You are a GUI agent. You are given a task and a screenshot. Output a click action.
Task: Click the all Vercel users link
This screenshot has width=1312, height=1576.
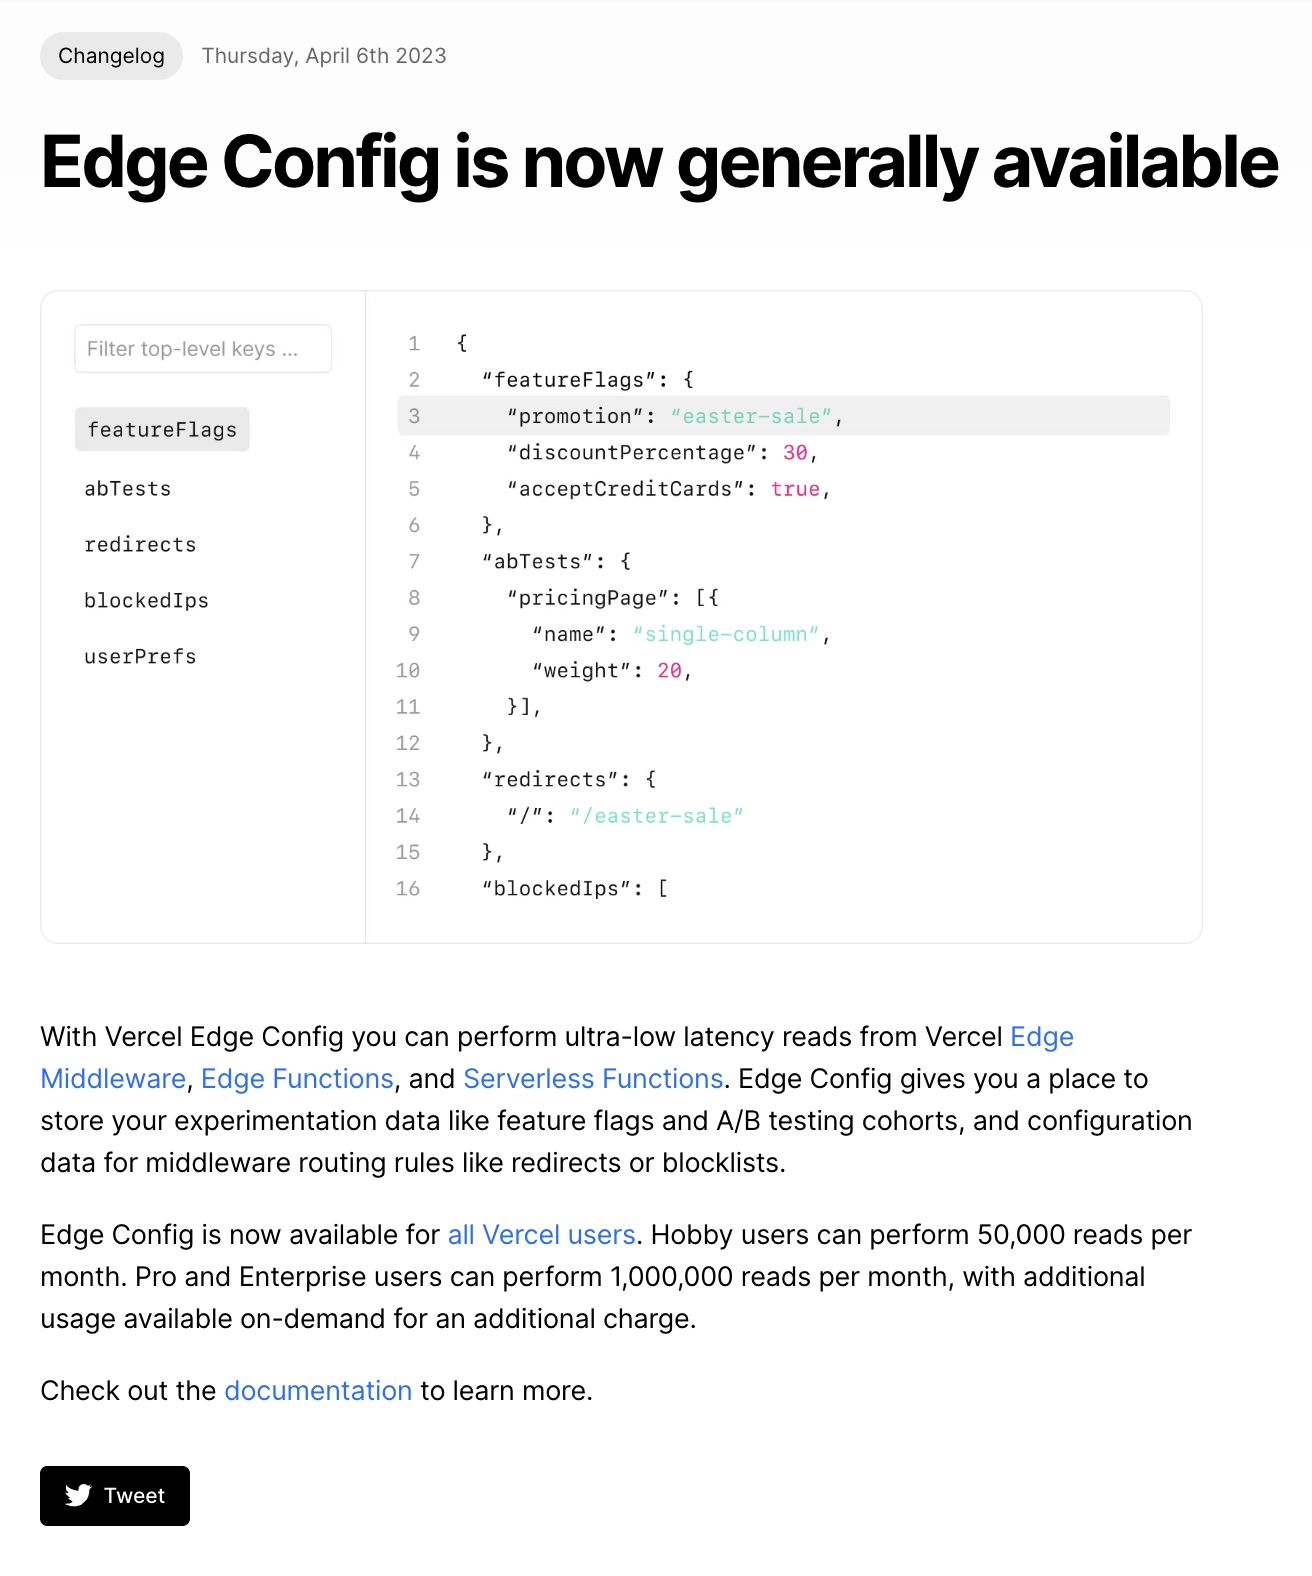[541, 1235]
